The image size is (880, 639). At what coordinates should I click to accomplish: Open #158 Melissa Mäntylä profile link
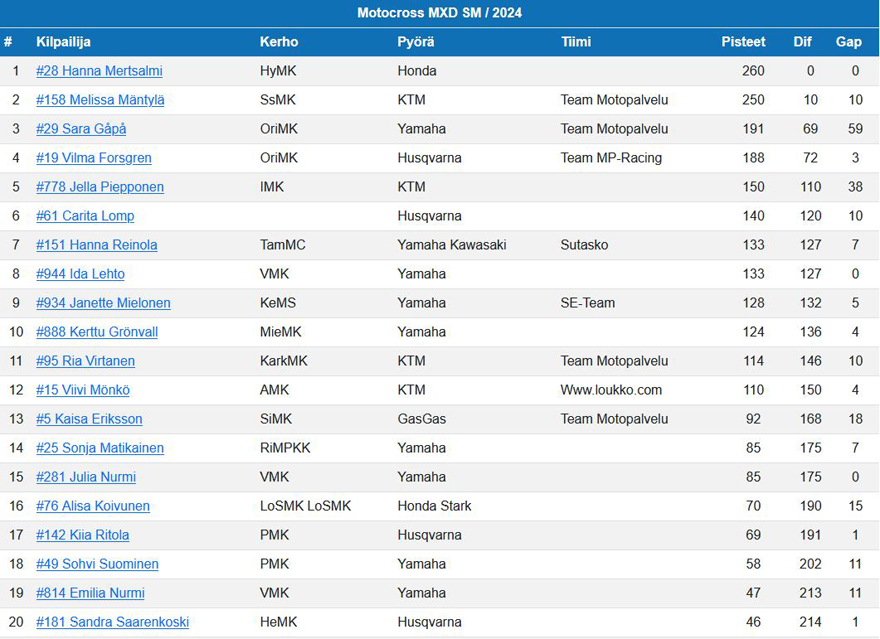coord(100,100)
